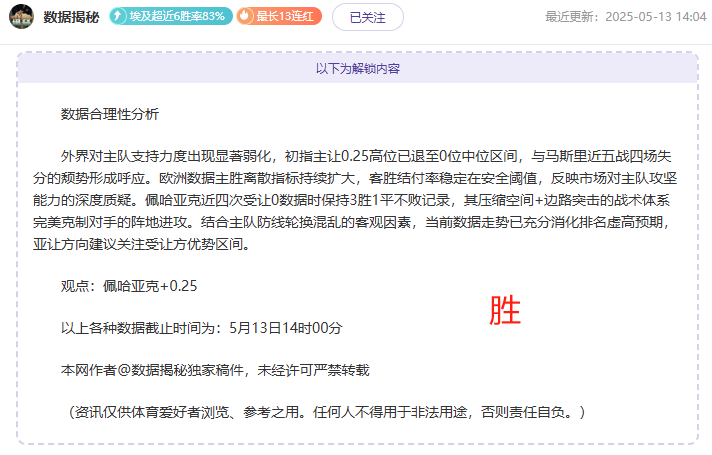Click the flame icon in 连红 badge
This screenshot has height=455, width=712.
245,16
